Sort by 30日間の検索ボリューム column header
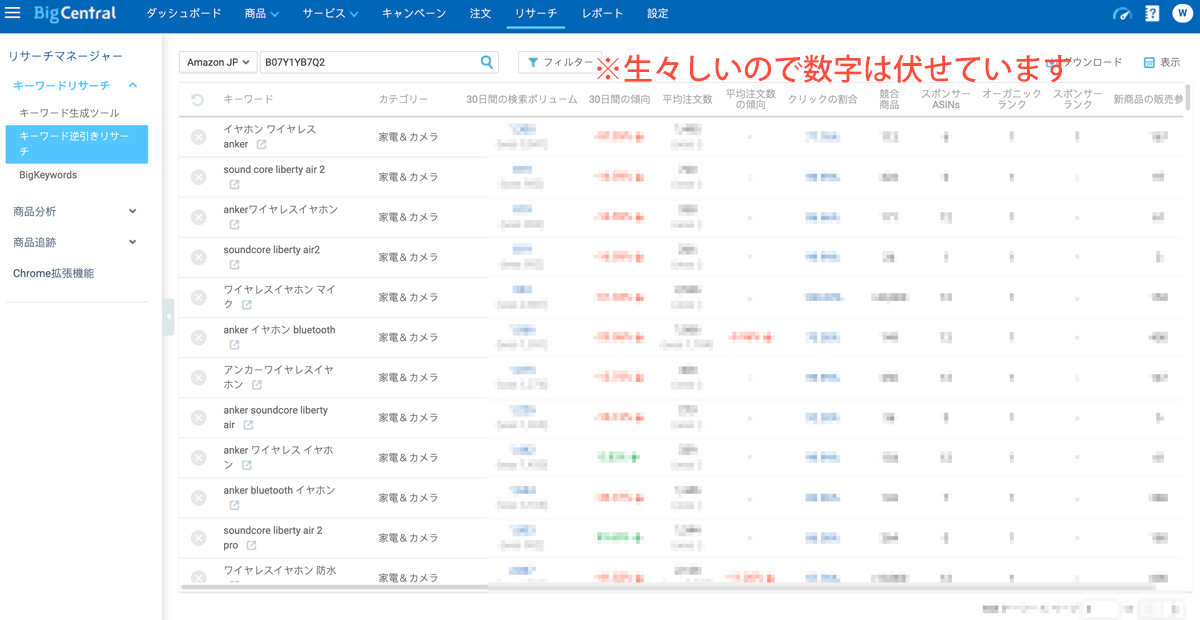 [521, 100]
